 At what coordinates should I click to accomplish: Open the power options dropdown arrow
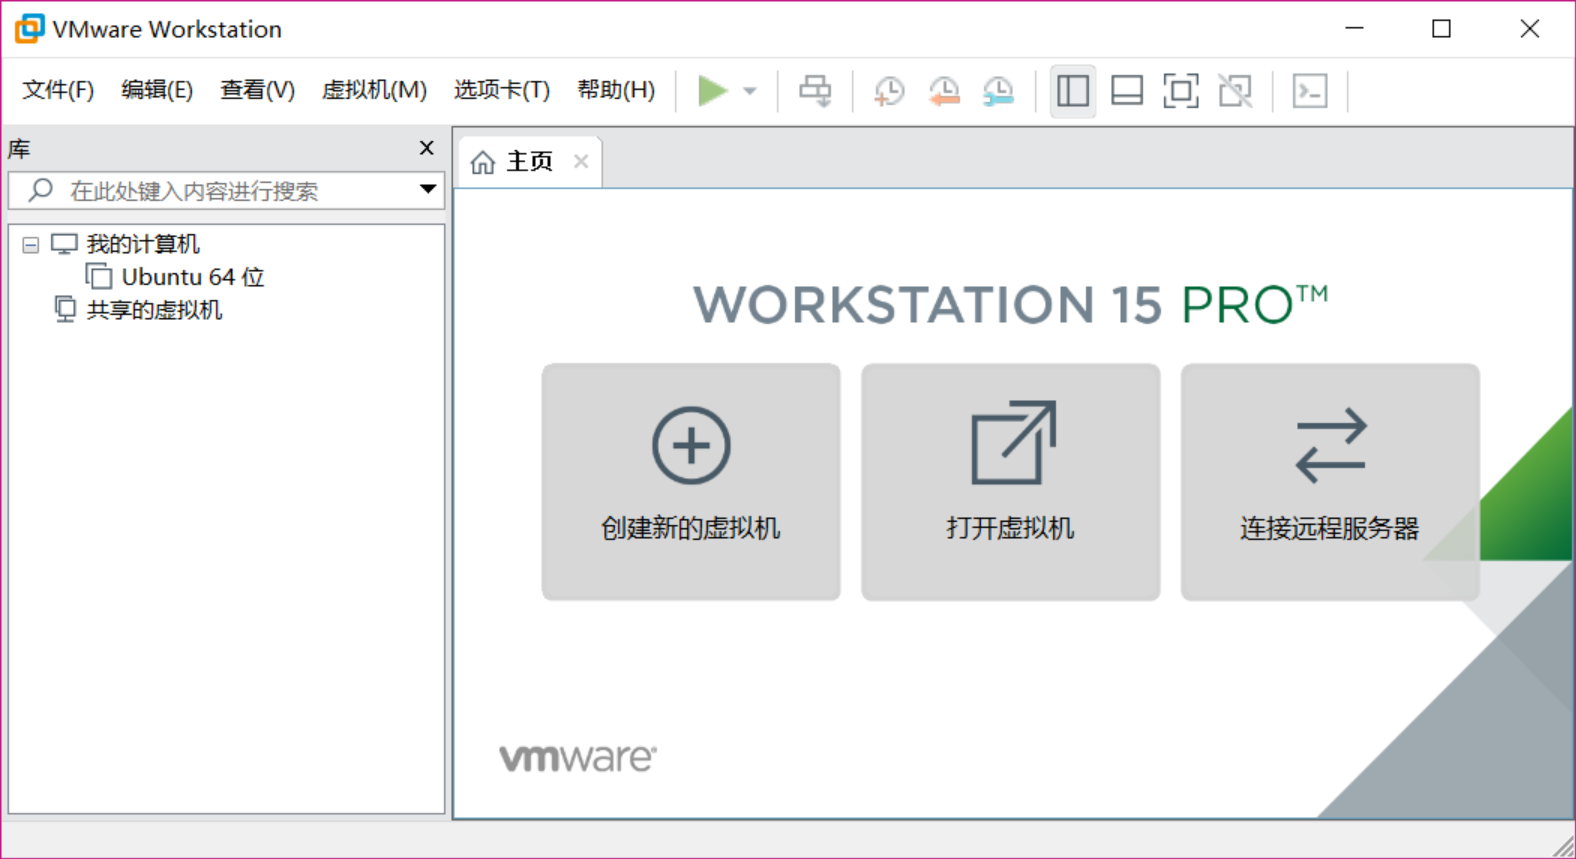[750, 91]
